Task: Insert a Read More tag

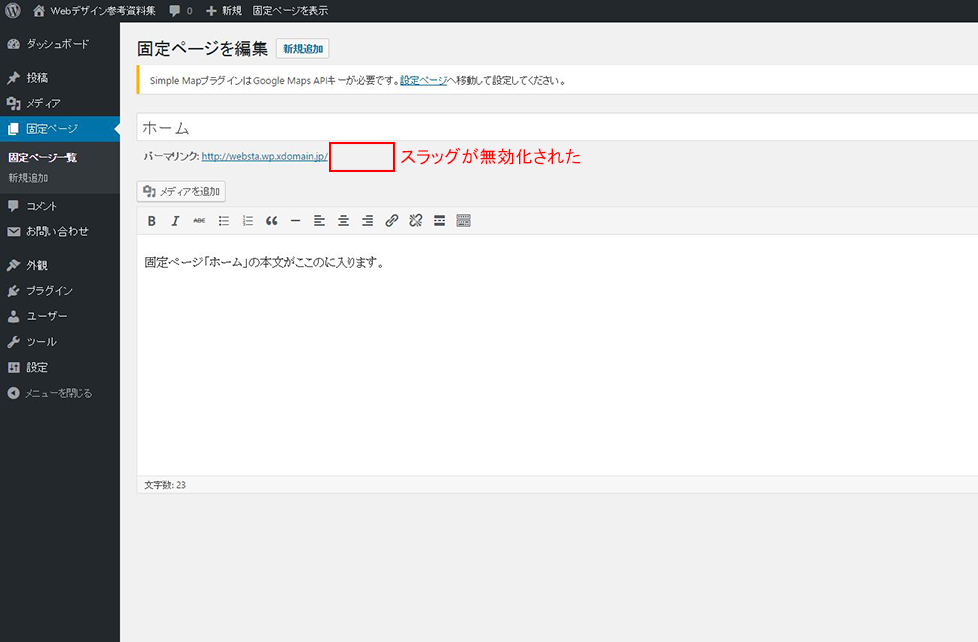Action: (x=439, y=221)
